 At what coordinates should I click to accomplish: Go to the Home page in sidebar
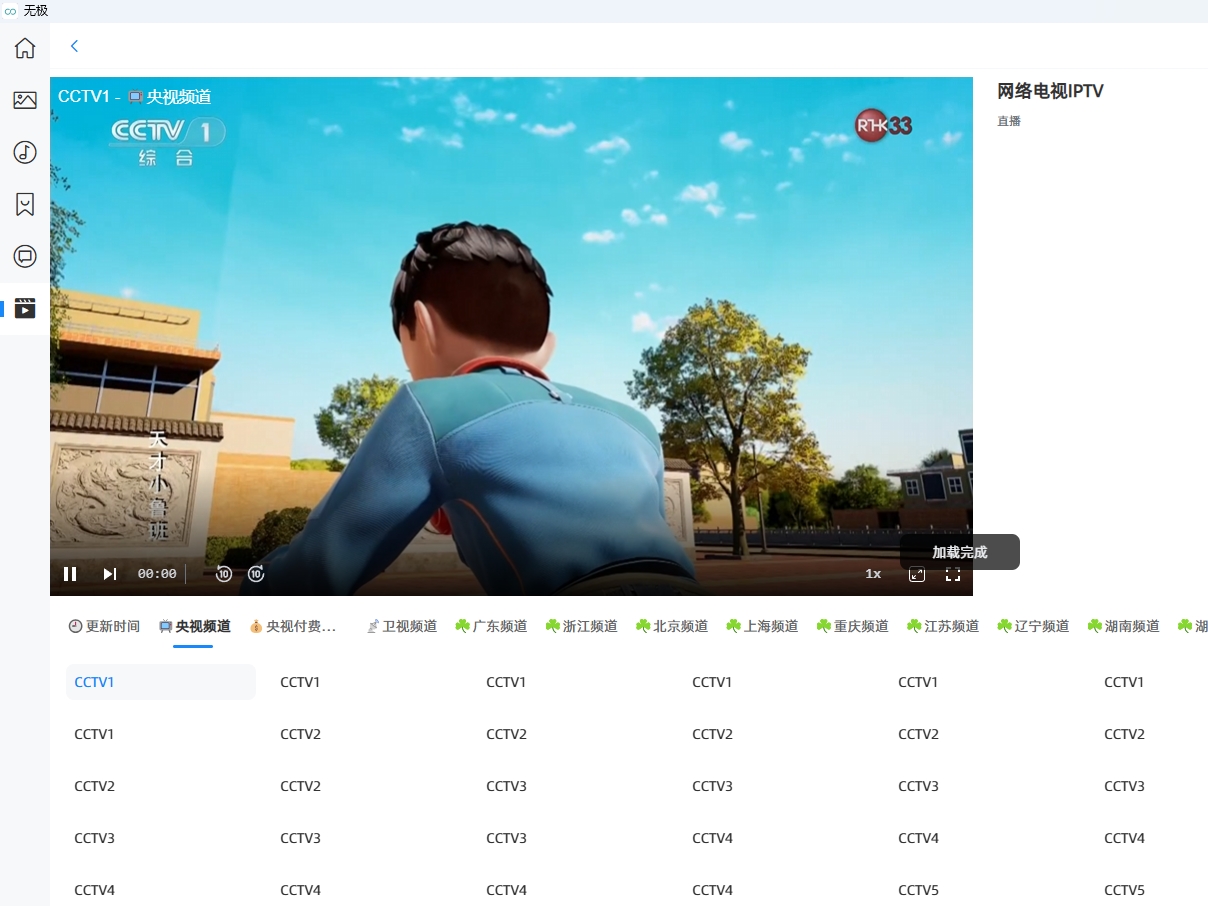point(25,48)
